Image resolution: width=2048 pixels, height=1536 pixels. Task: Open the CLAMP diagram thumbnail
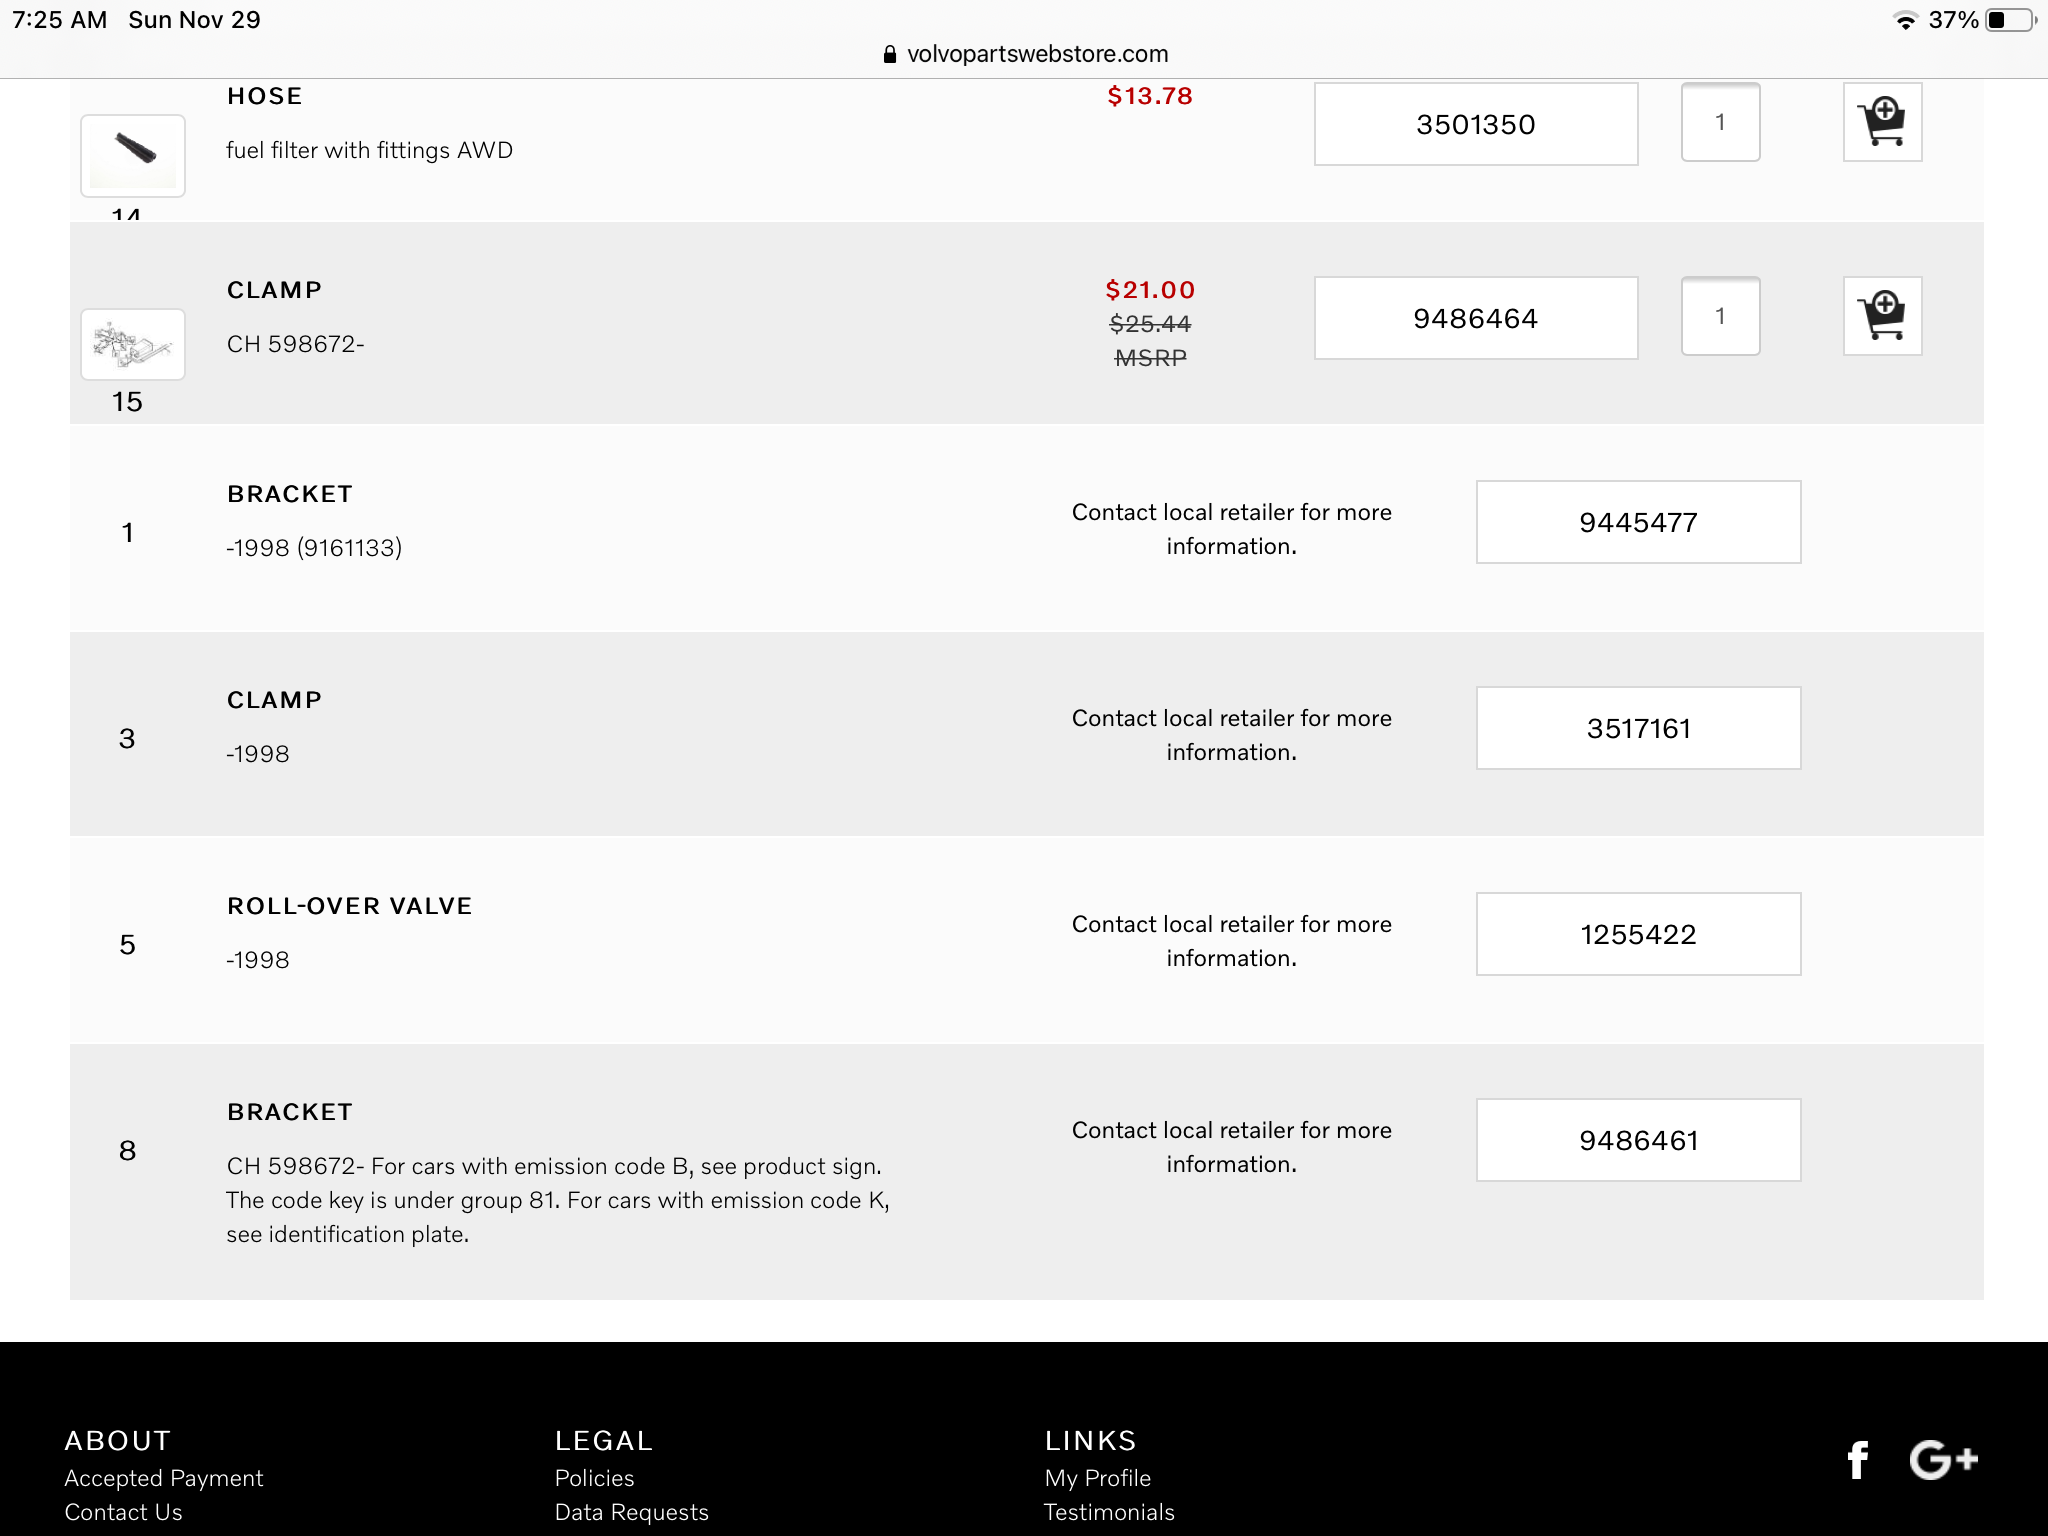pos(133,345)
